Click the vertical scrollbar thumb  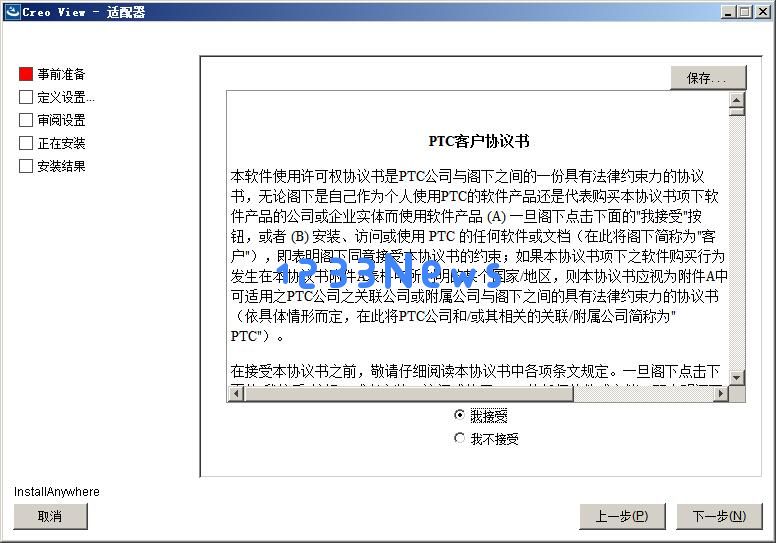tap(737, 112)
